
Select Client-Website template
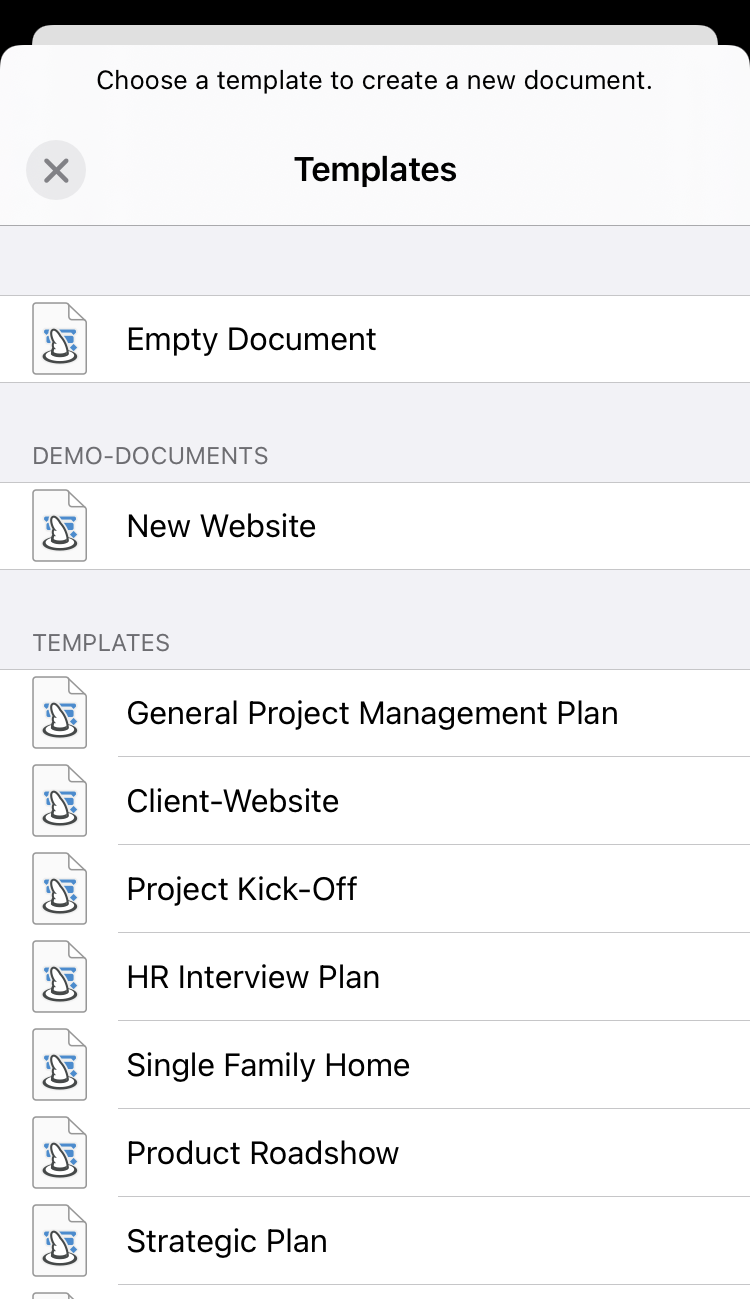232,801
